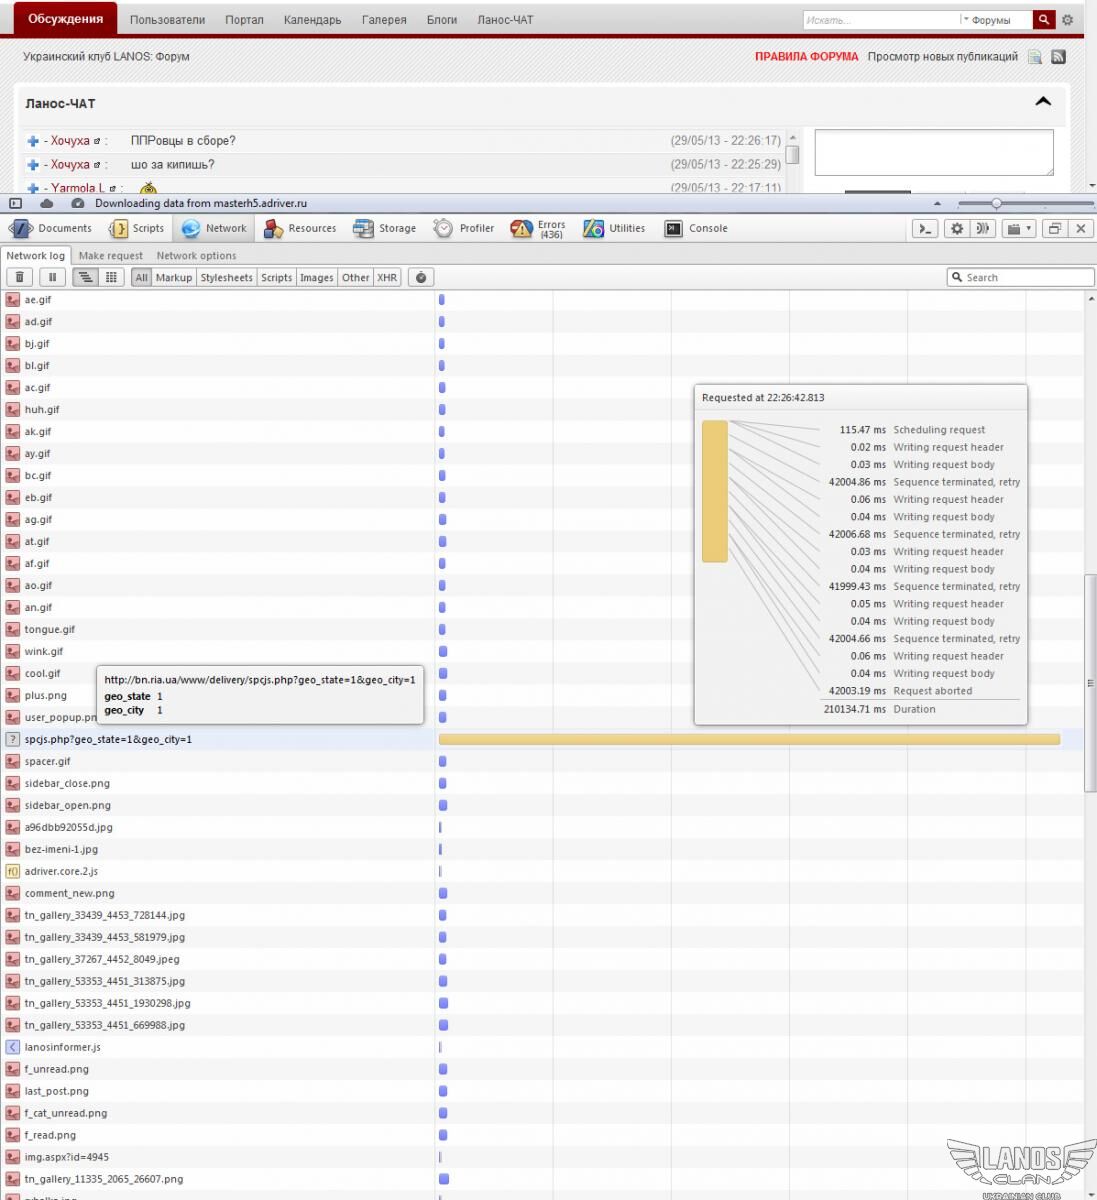Switch to the Make request tab
The width and height of the screenshot is (1097, 1200).
point(110,255)
